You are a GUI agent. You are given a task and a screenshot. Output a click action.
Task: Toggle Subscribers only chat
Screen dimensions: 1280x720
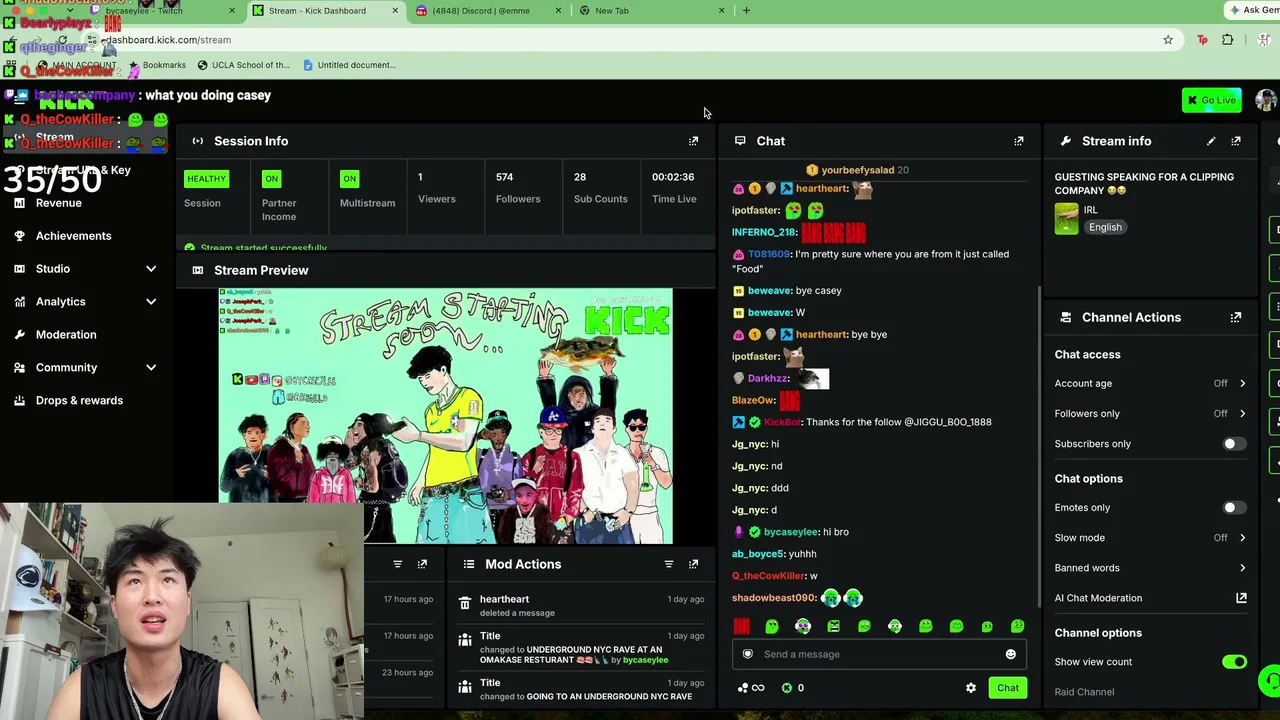[1235, 444]
